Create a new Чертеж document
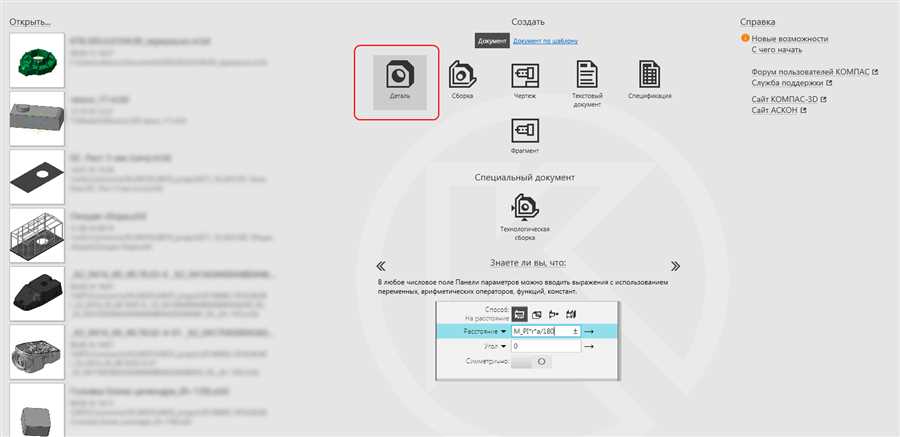The height and width of the screenshot is (437, 900). [525, 79]
